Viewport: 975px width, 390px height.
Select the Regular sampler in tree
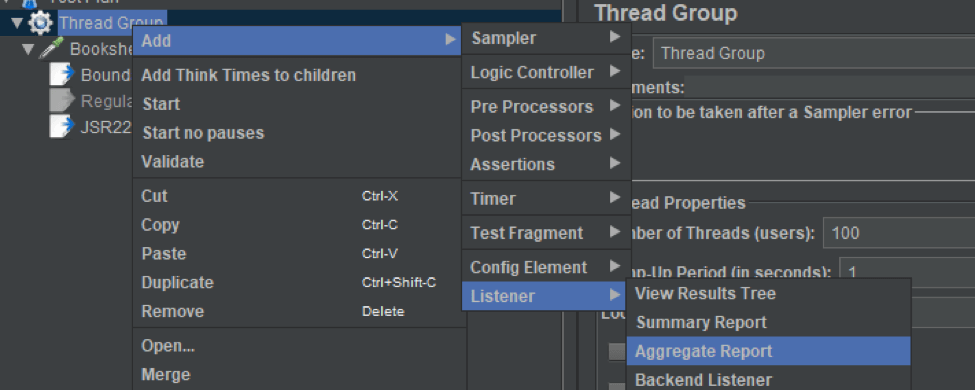(x=105, y=100)
